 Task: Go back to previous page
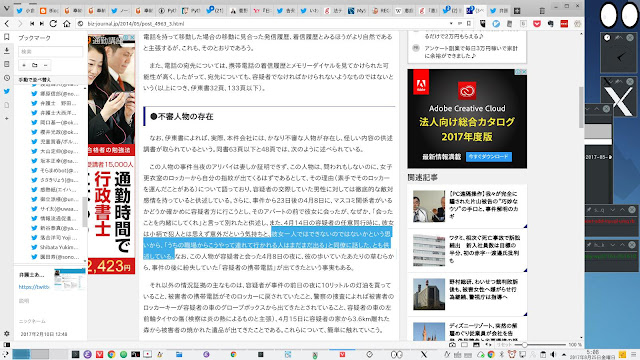[x=7, y=24]
